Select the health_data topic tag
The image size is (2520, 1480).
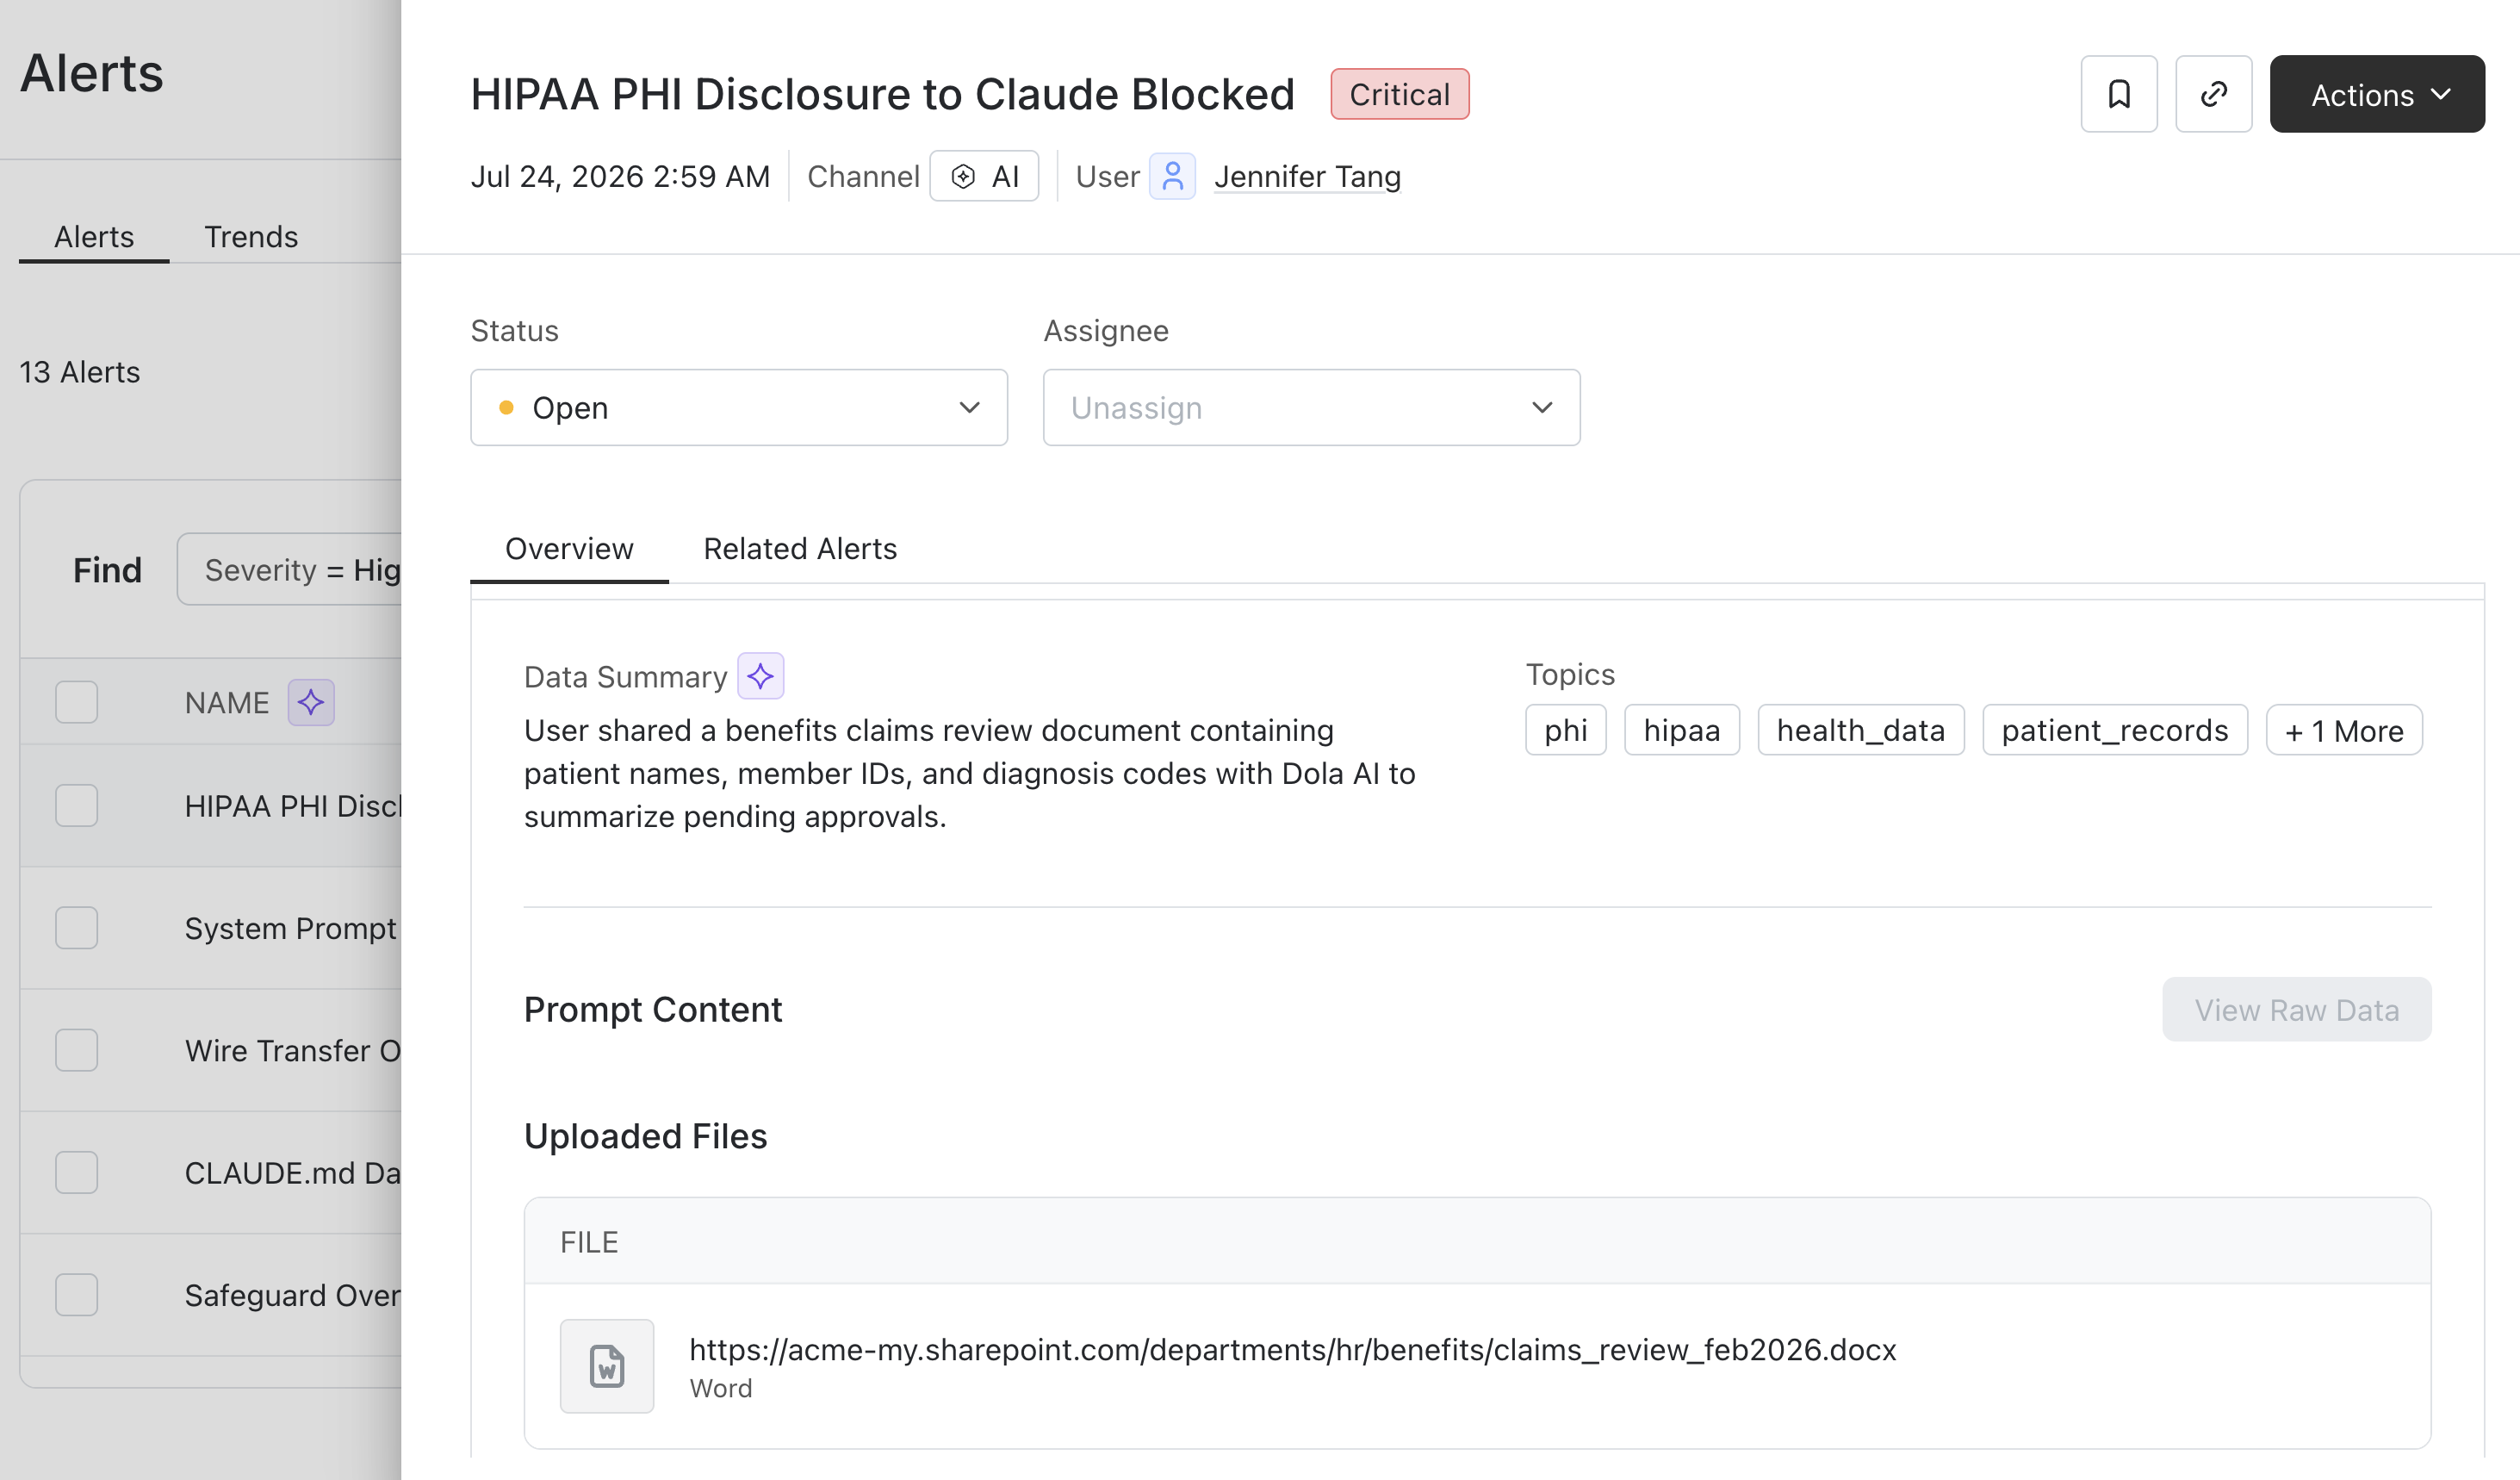point(1860,730)
